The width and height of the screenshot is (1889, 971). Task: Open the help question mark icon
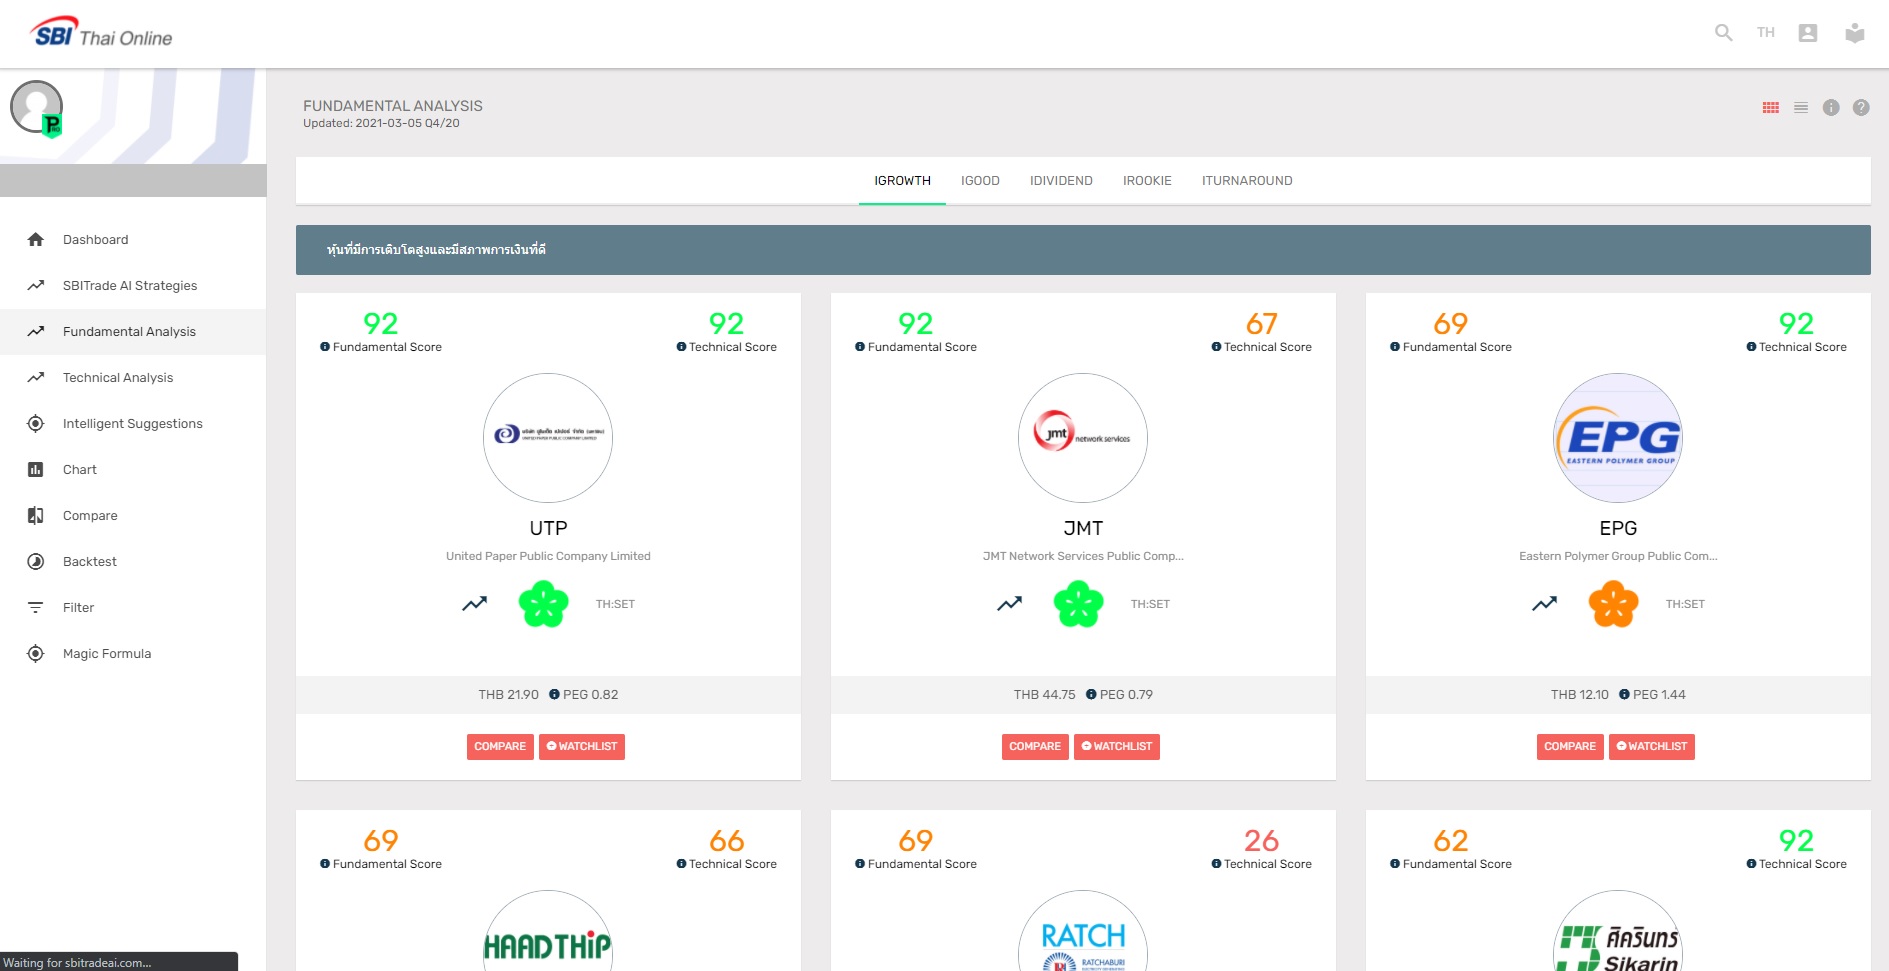tap(1861, 108)
